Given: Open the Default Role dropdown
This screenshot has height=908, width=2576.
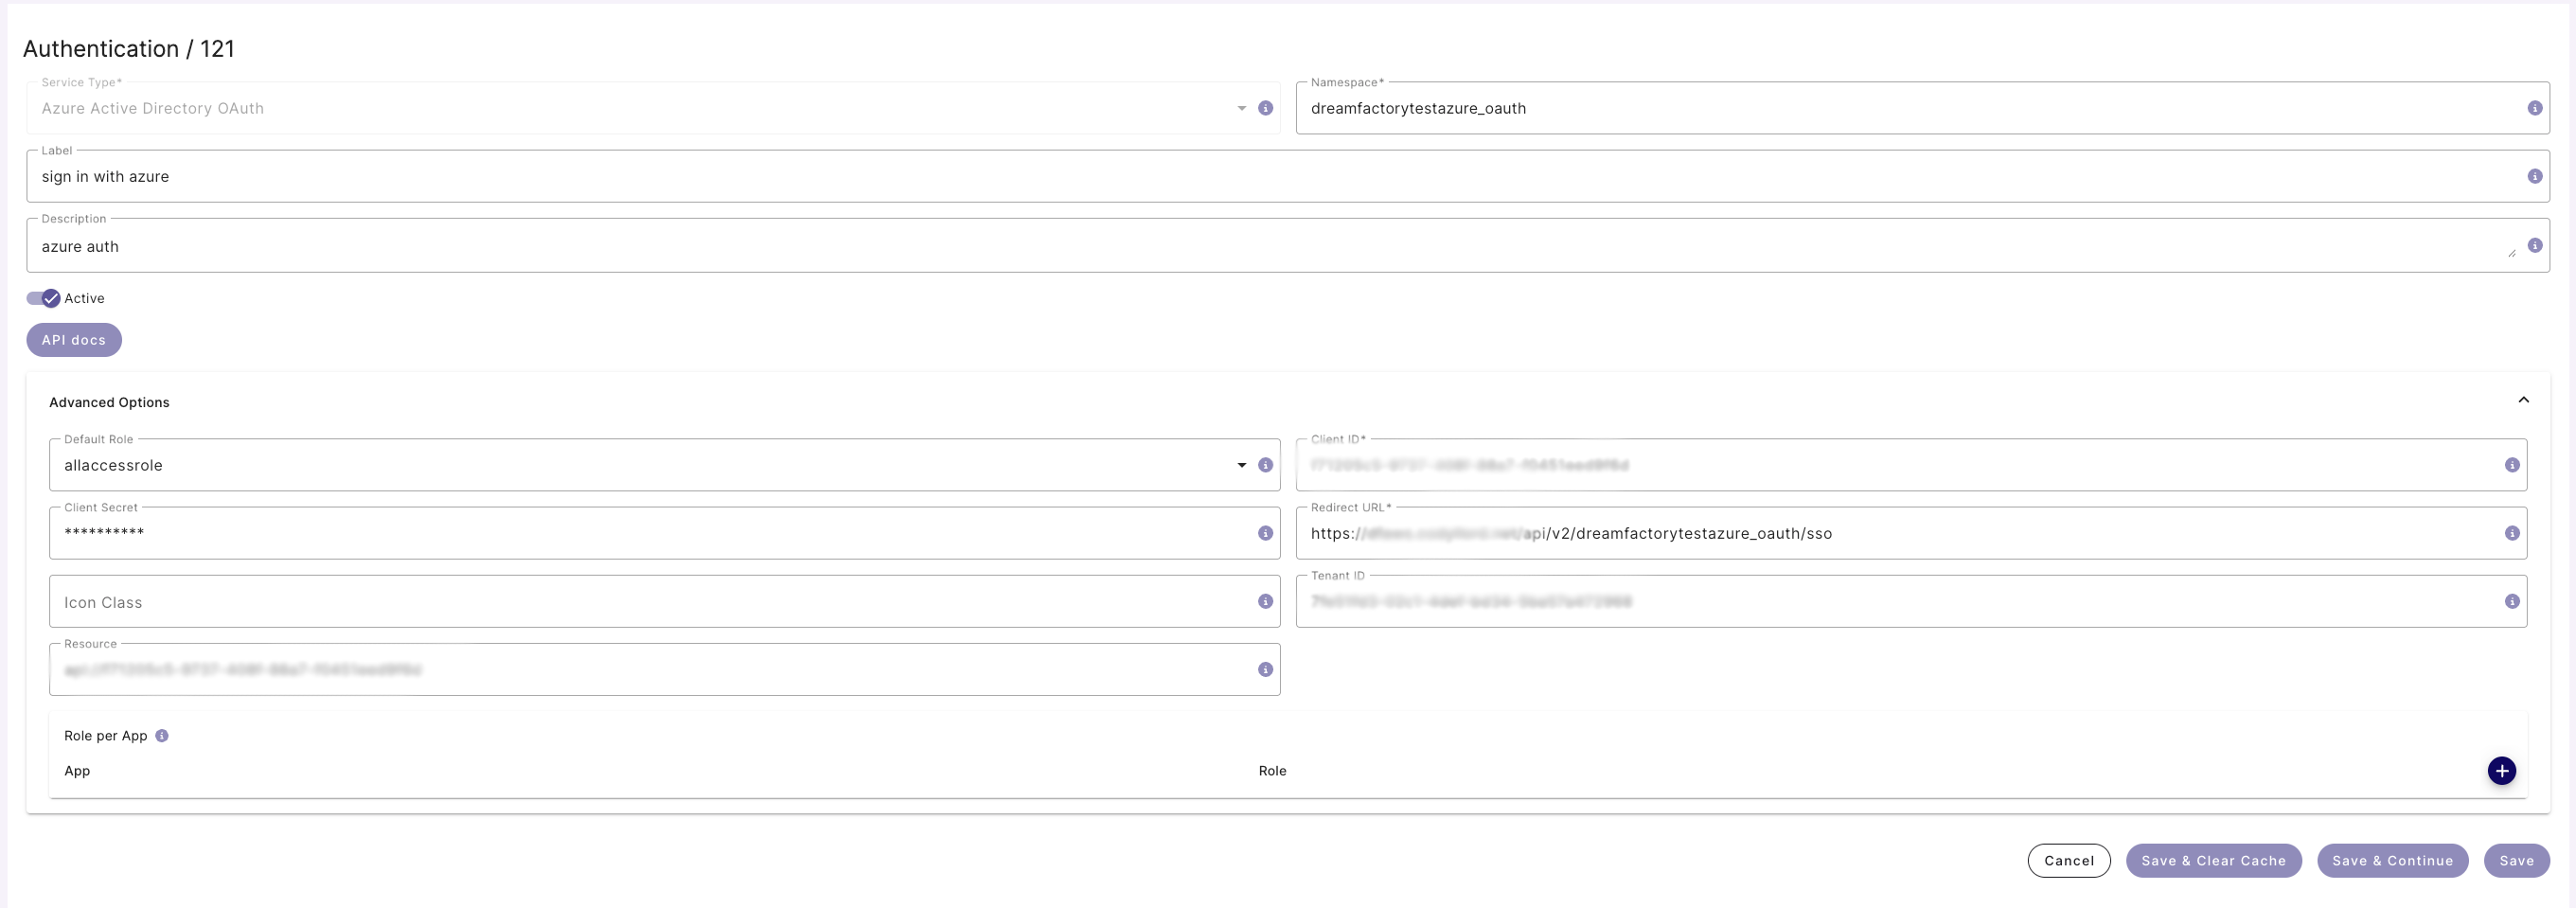Looking at the screenshot, I should [x=1243, y=464].
